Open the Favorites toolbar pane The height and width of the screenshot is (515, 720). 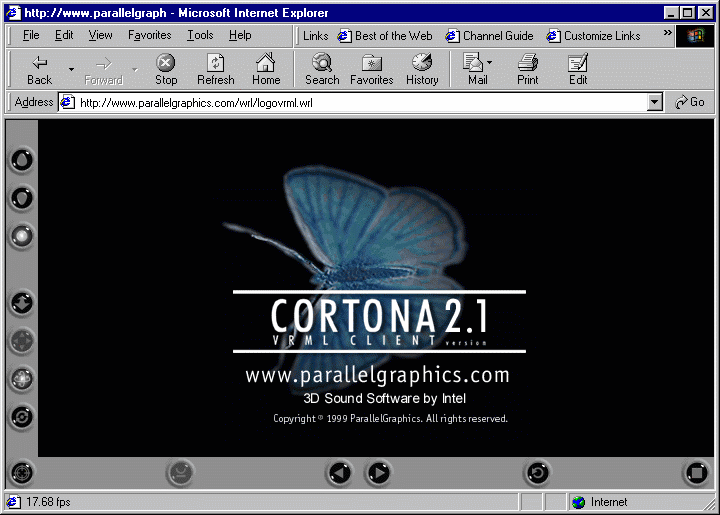coord(371,70)
